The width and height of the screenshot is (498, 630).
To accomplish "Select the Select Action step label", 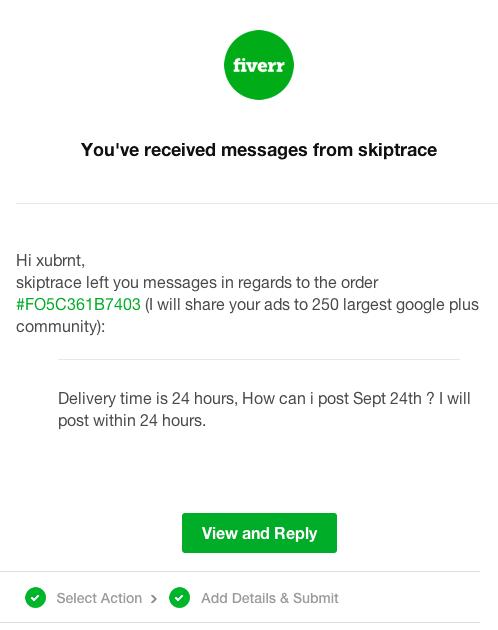I will pos(99,598).
